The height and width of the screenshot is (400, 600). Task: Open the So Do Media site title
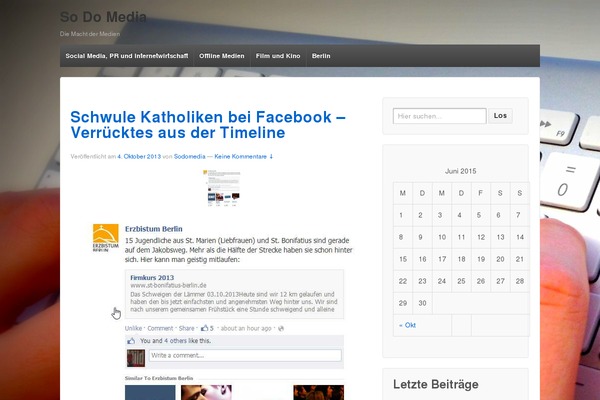point(103,17)
